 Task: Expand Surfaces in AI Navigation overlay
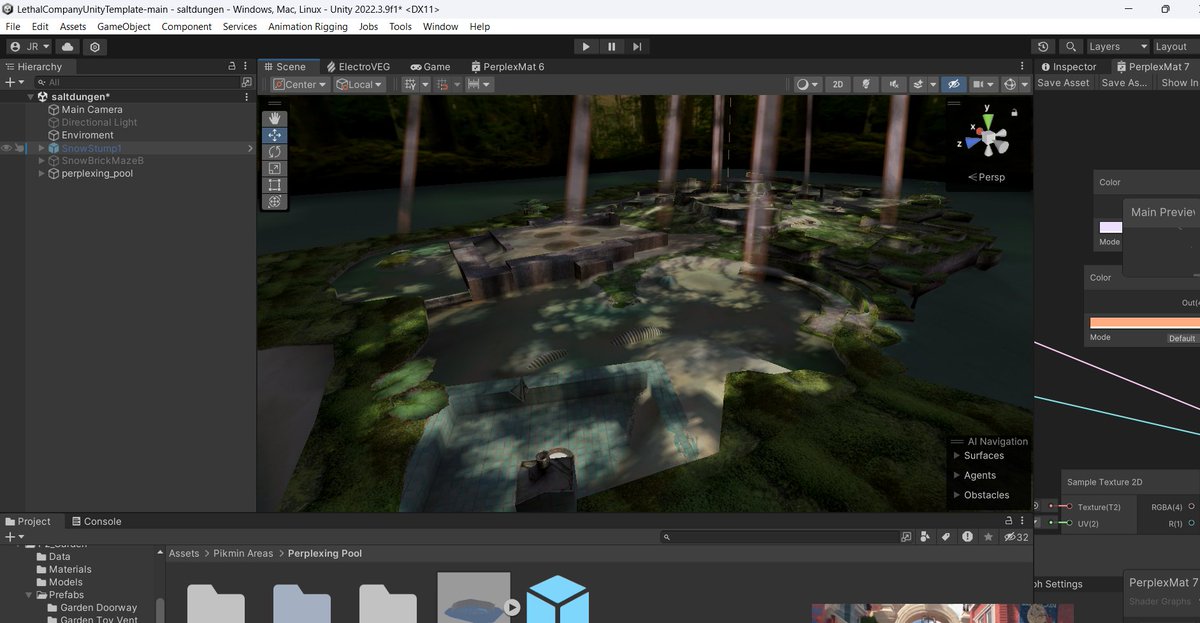pyautogui.click(x=956, y=456)
